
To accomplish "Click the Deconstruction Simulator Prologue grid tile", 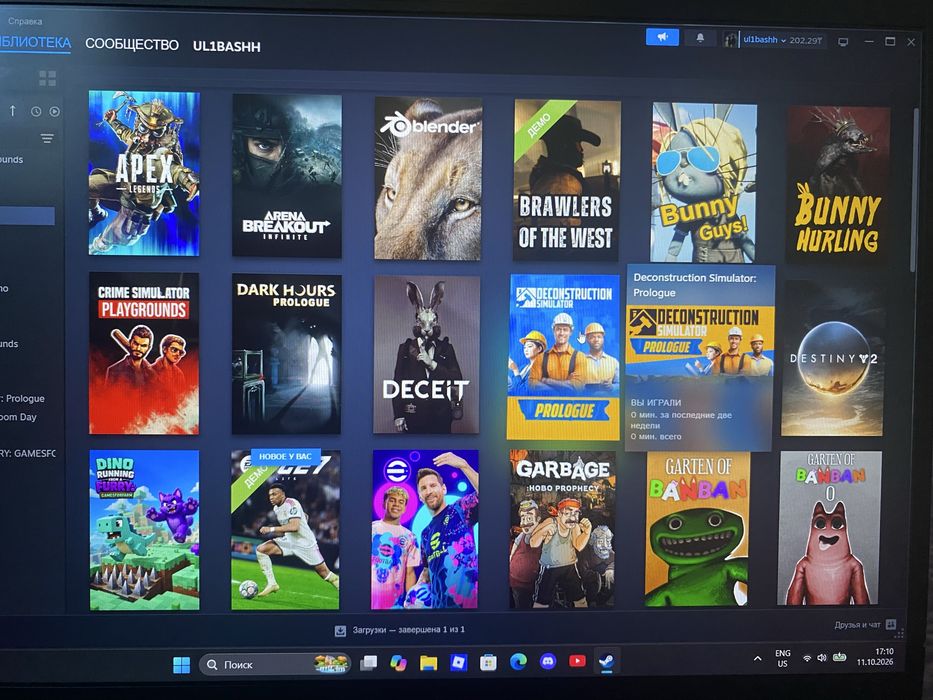I will pos(563,357).
